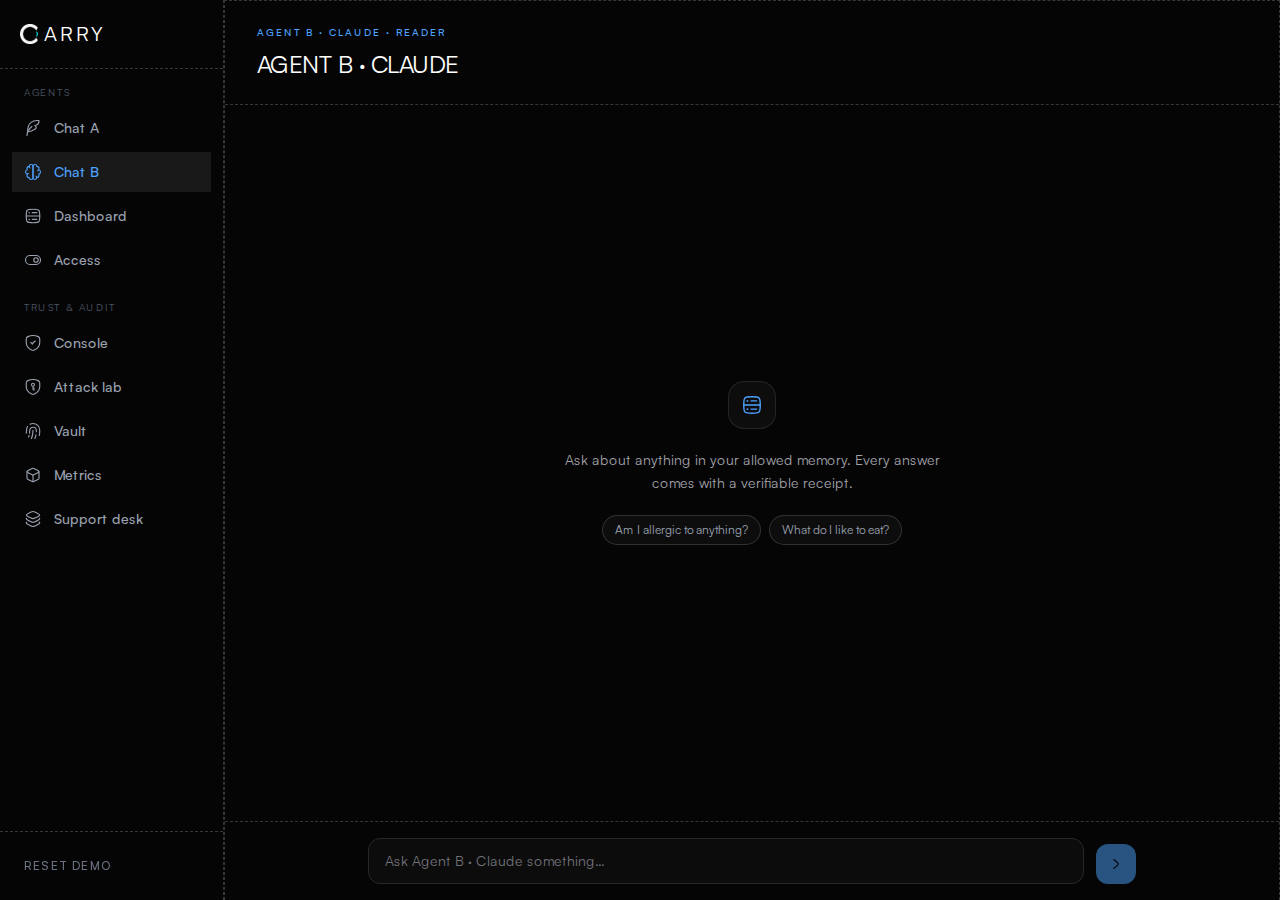Image resolution: width=1280 pixels, height=900 pixels.
Task: Click the CARRY logo
Action: (x=61, y=34)
